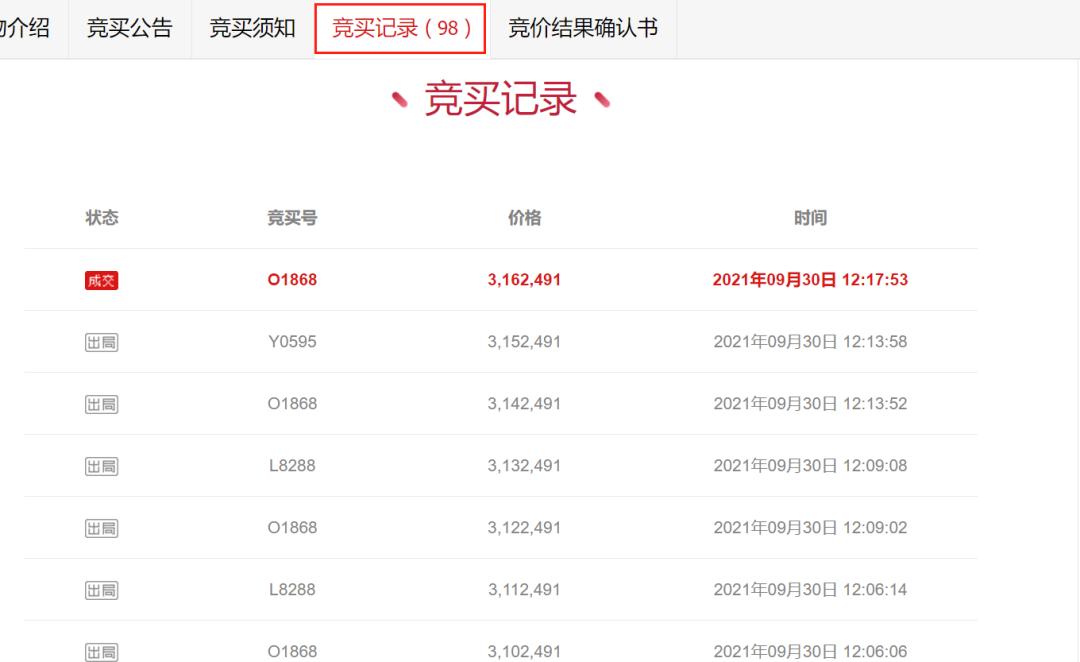Click the 出局 badge next to L8288 row
The width and height of the screenshot is (1080, 662).
click(x=99, y=465)
